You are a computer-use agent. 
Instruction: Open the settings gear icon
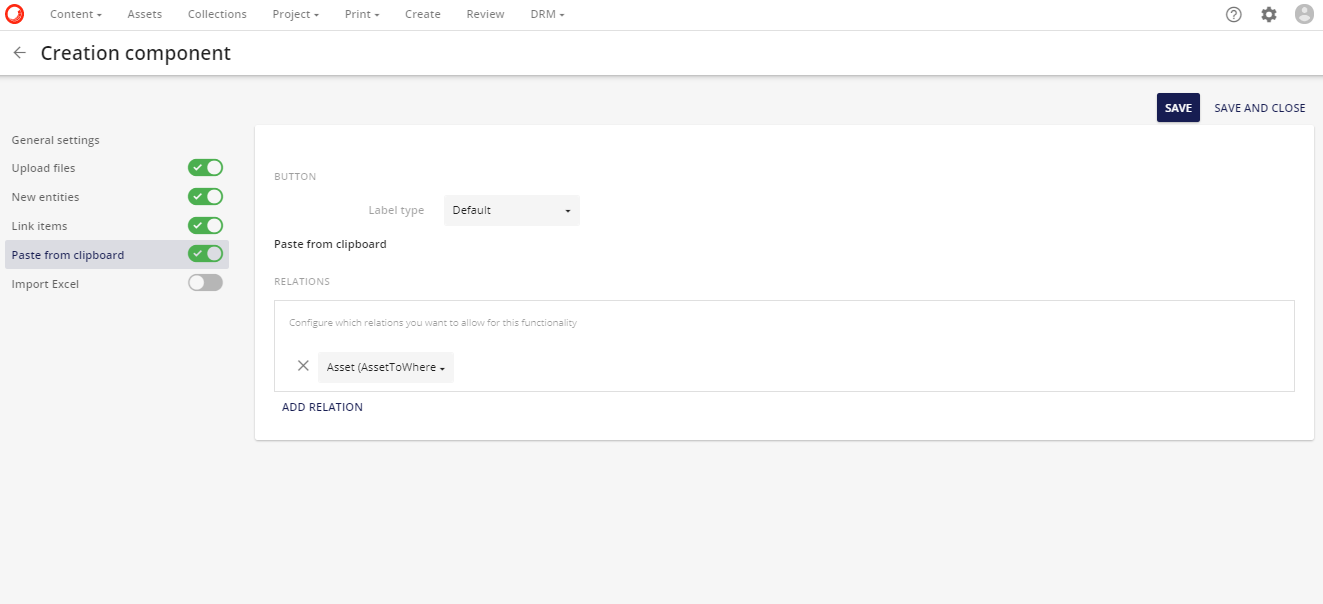pyautogui.click(x=1269, y=14)
